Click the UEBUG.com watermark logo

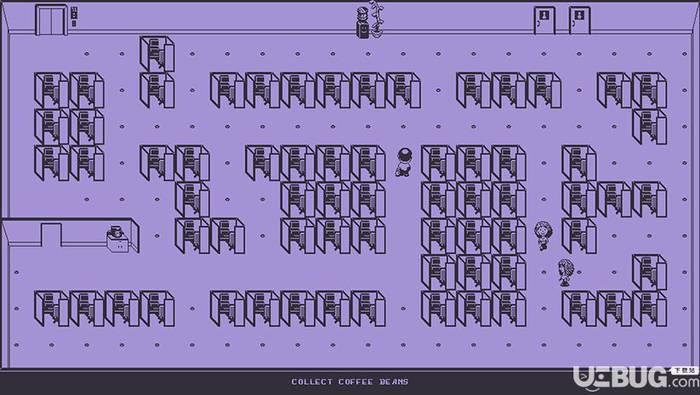tap(636, 378)
